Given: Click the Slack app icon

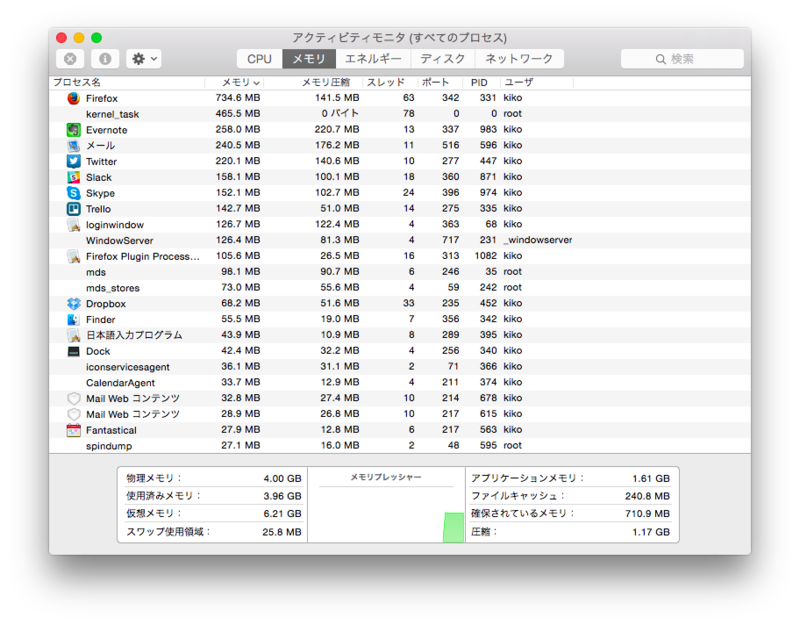Looking at the screenshot, I should [73, 177].
